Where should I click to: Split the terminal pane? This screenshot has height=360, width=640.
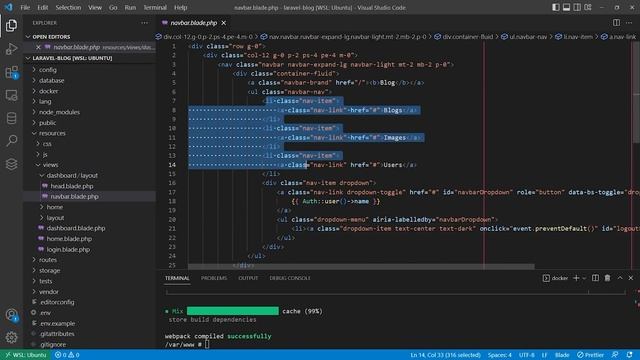click(x=596, y=278)
